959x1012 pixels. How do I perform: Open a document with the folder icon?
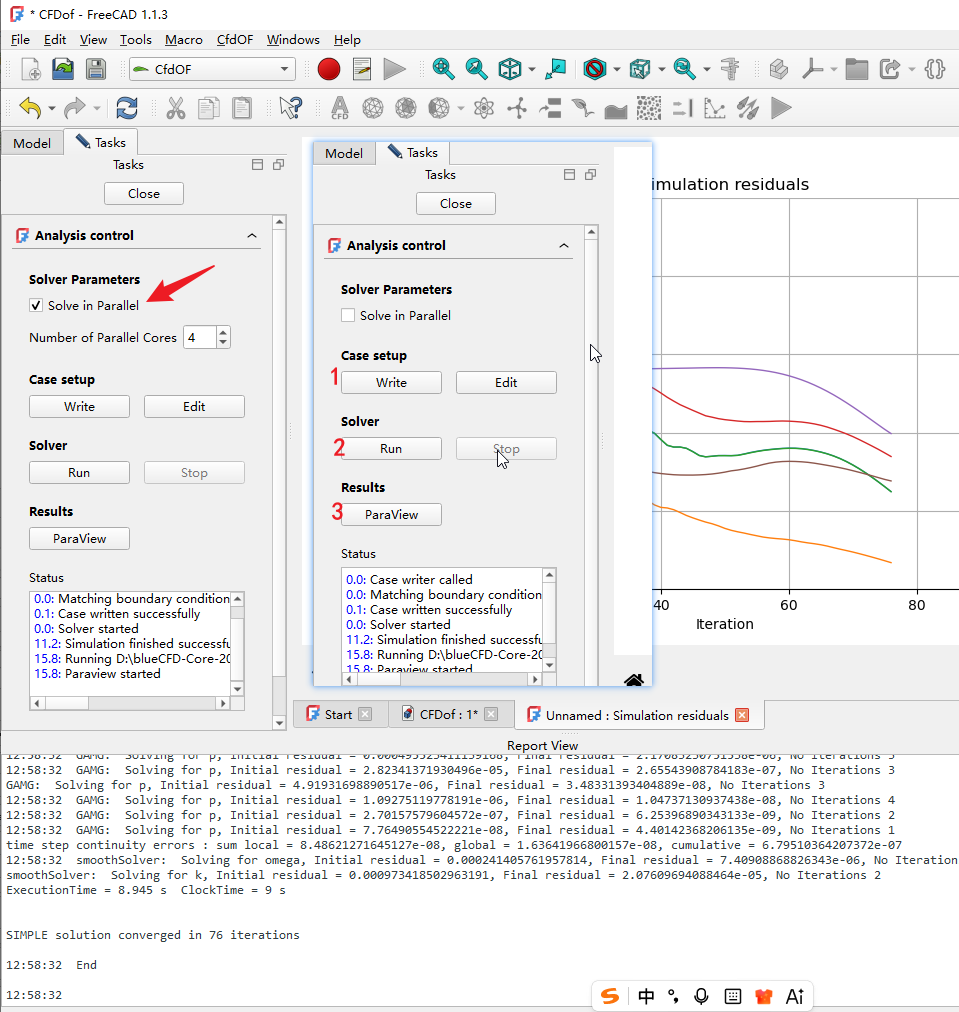coord(63,69)
